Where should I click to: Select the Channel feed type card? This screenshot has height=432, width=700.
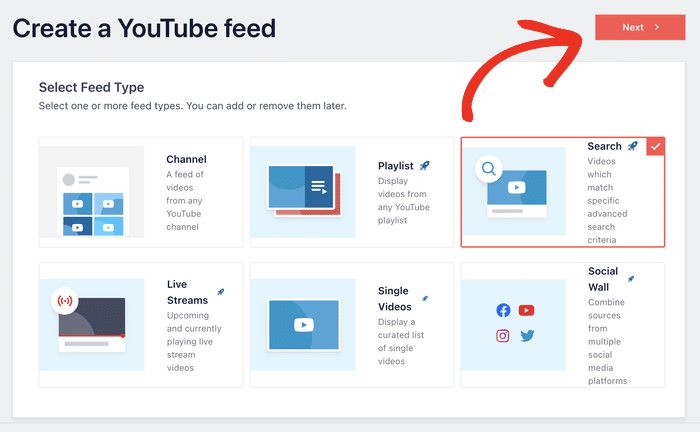click(141, 192)
